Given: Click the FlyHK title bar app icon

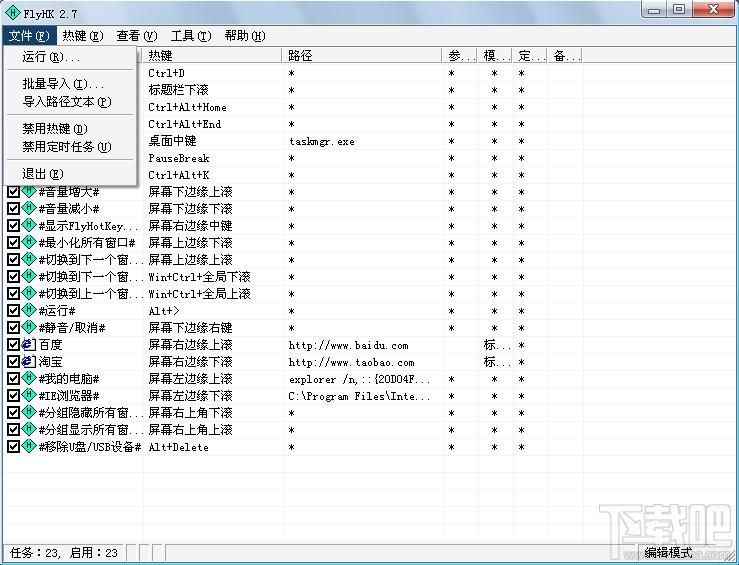Looking at the screenshot, I should point(14,13).
